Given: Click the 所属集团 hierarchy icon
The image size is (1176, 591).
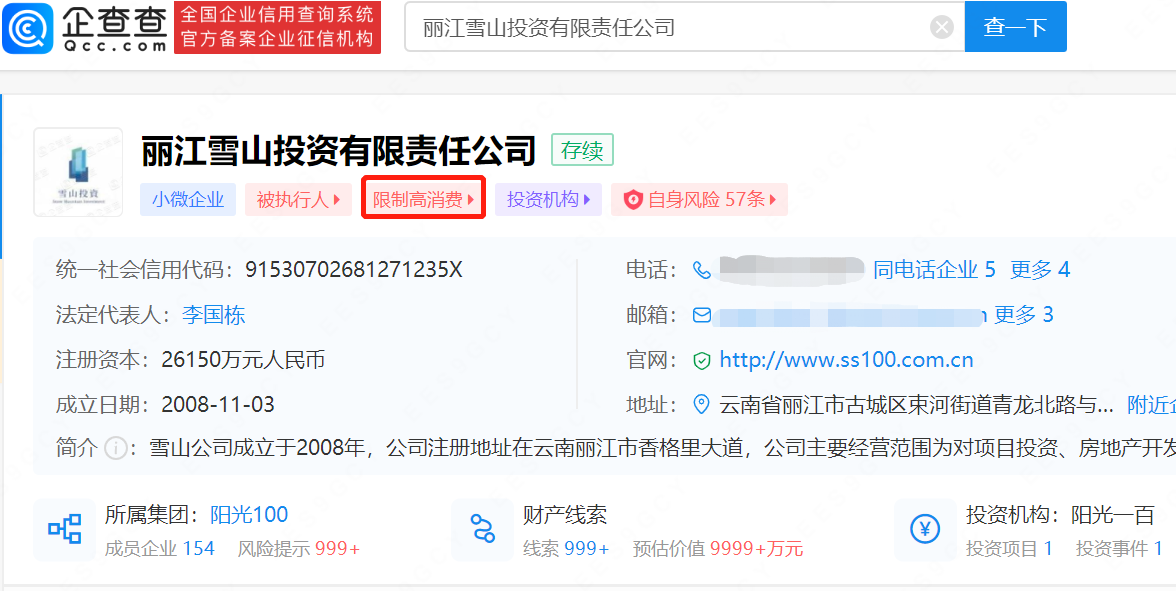Looking at the screenshot, I should [64, 530].
